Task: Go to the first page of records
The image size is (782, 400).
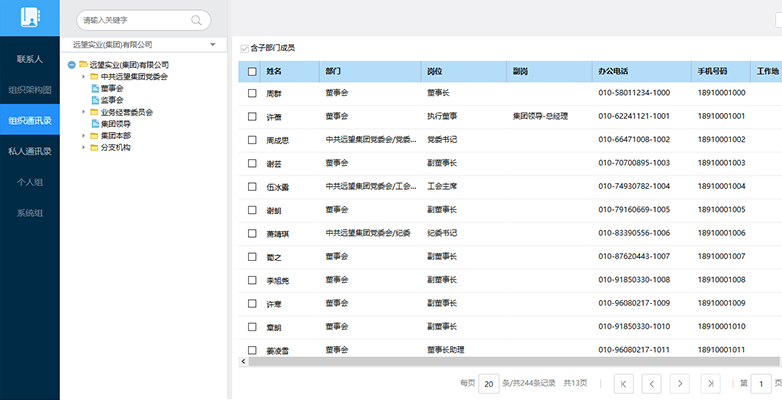Action: 623,383
